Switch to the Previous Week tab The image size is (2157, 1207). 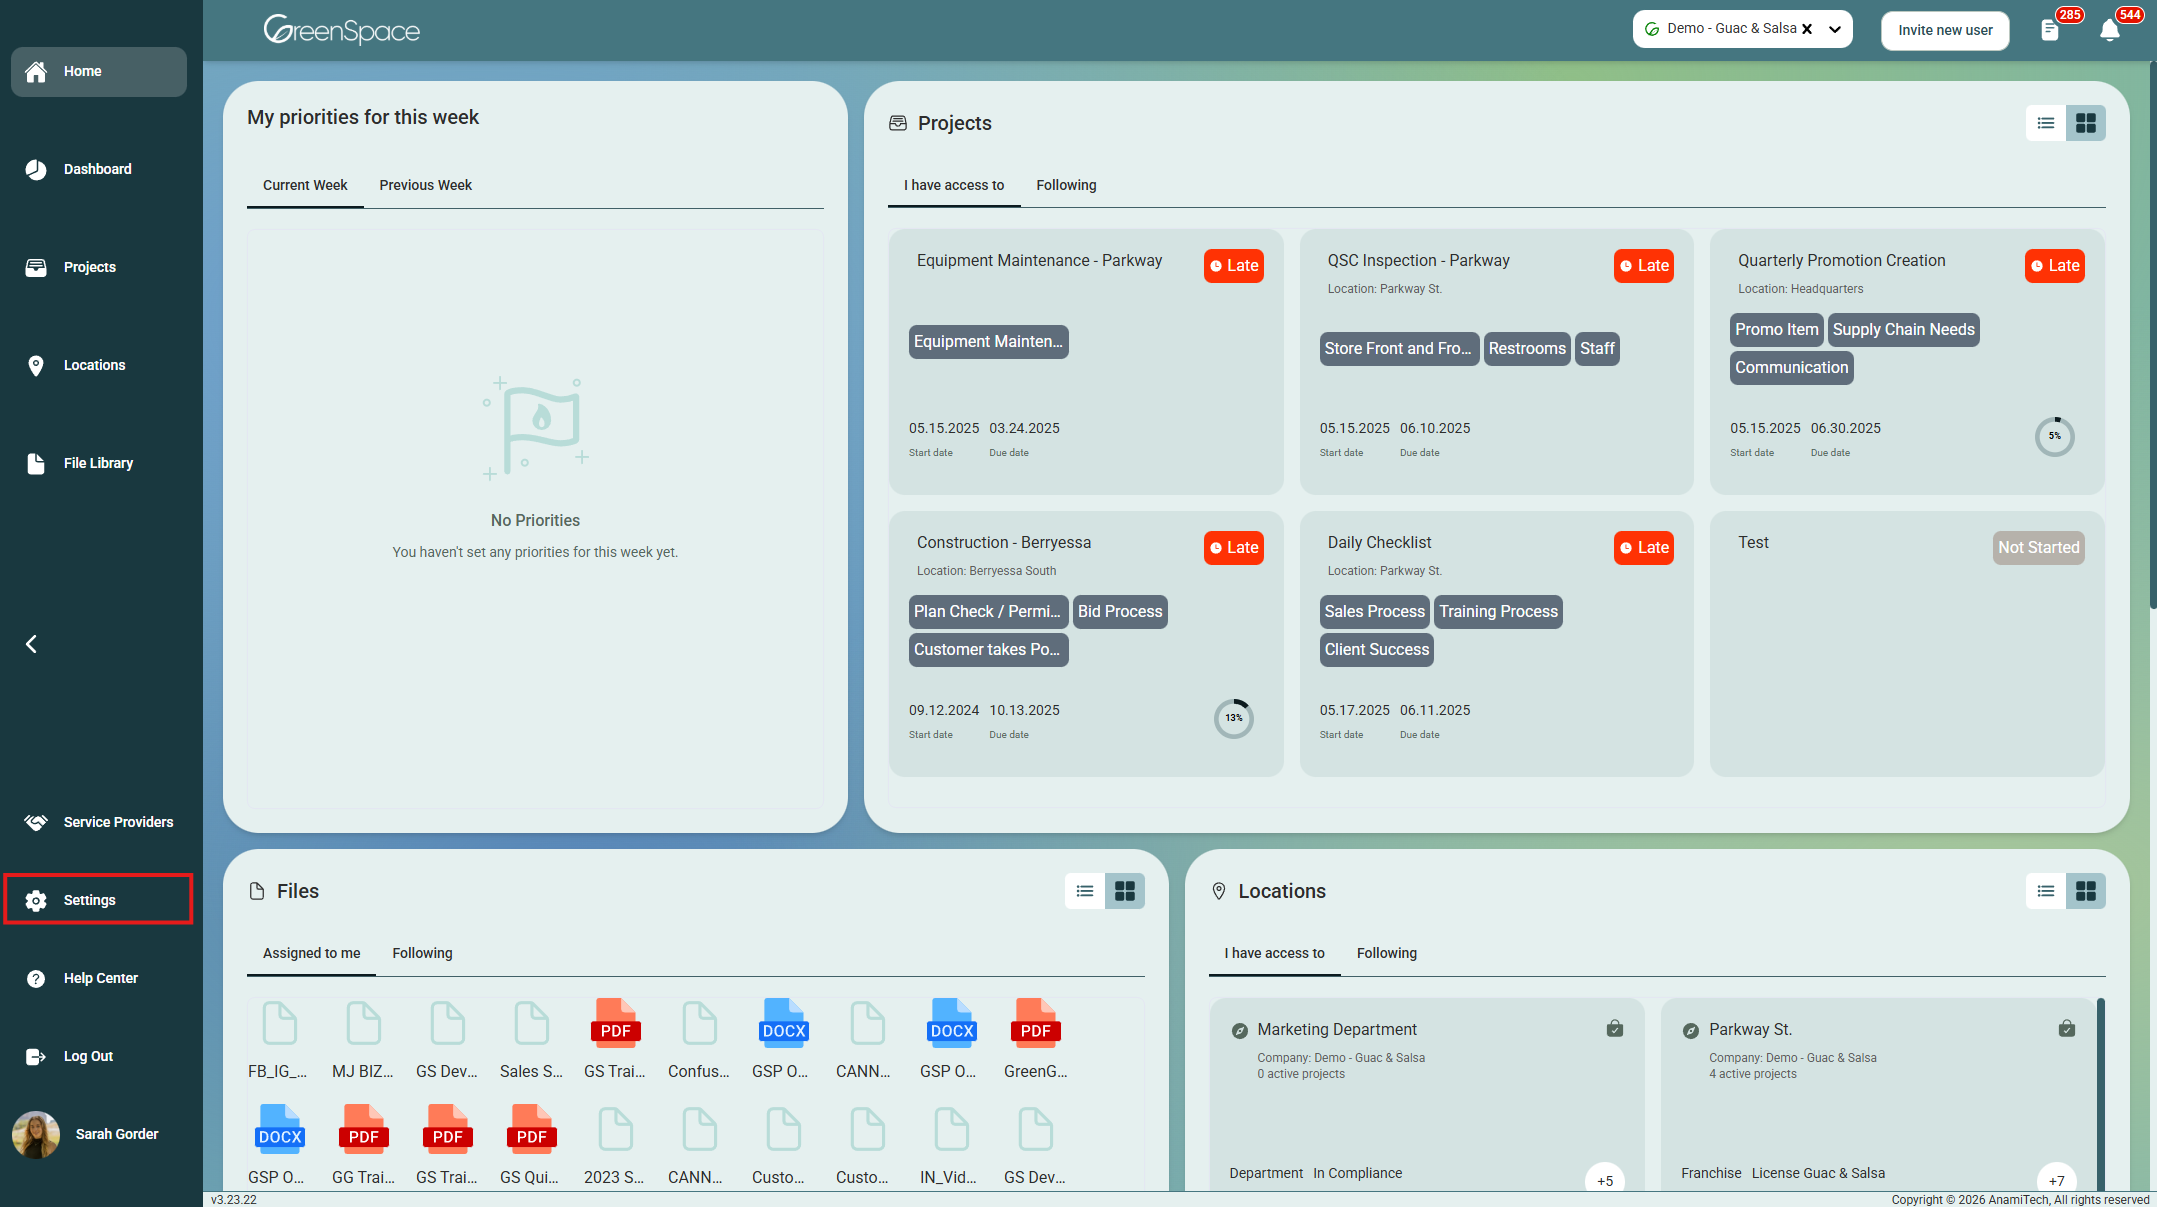pyautogui.click(x=425, y=185)
